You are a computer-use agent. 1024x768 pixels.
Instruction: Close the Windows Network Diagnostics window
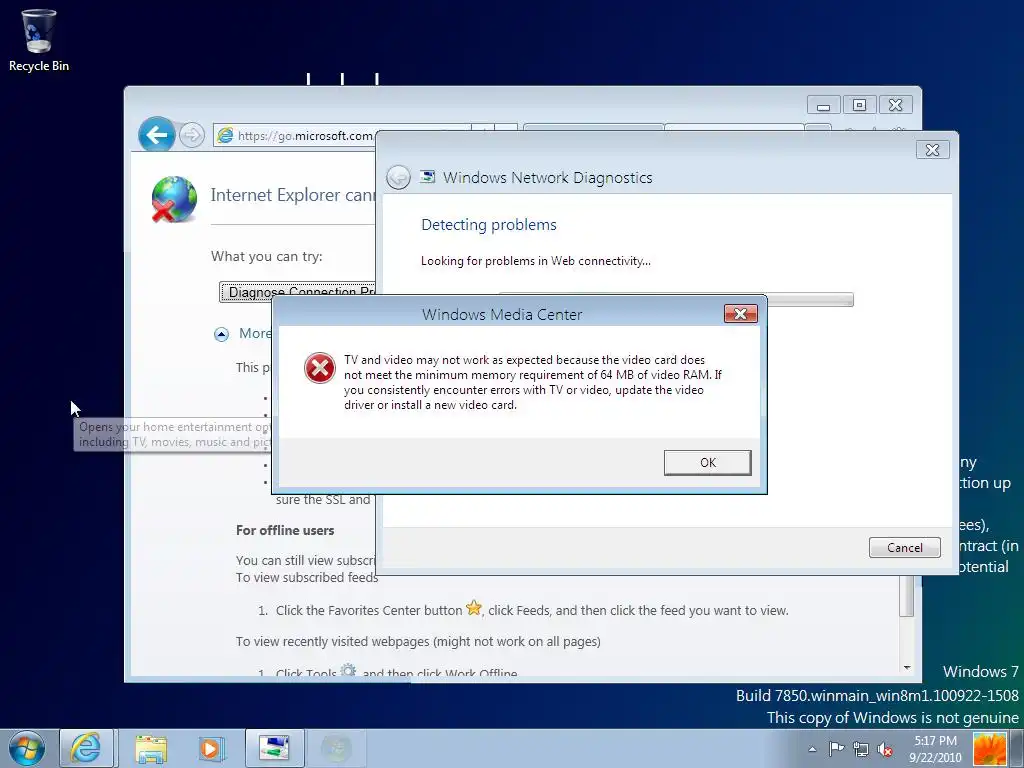[x=933, y=150]
